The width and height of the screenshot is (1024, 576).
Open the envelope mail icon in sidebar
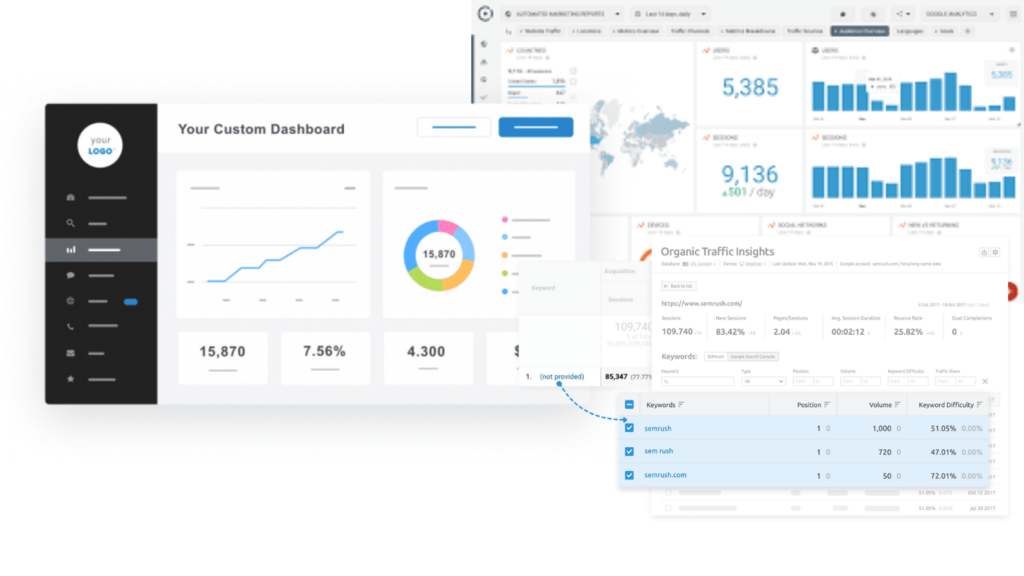71,353
